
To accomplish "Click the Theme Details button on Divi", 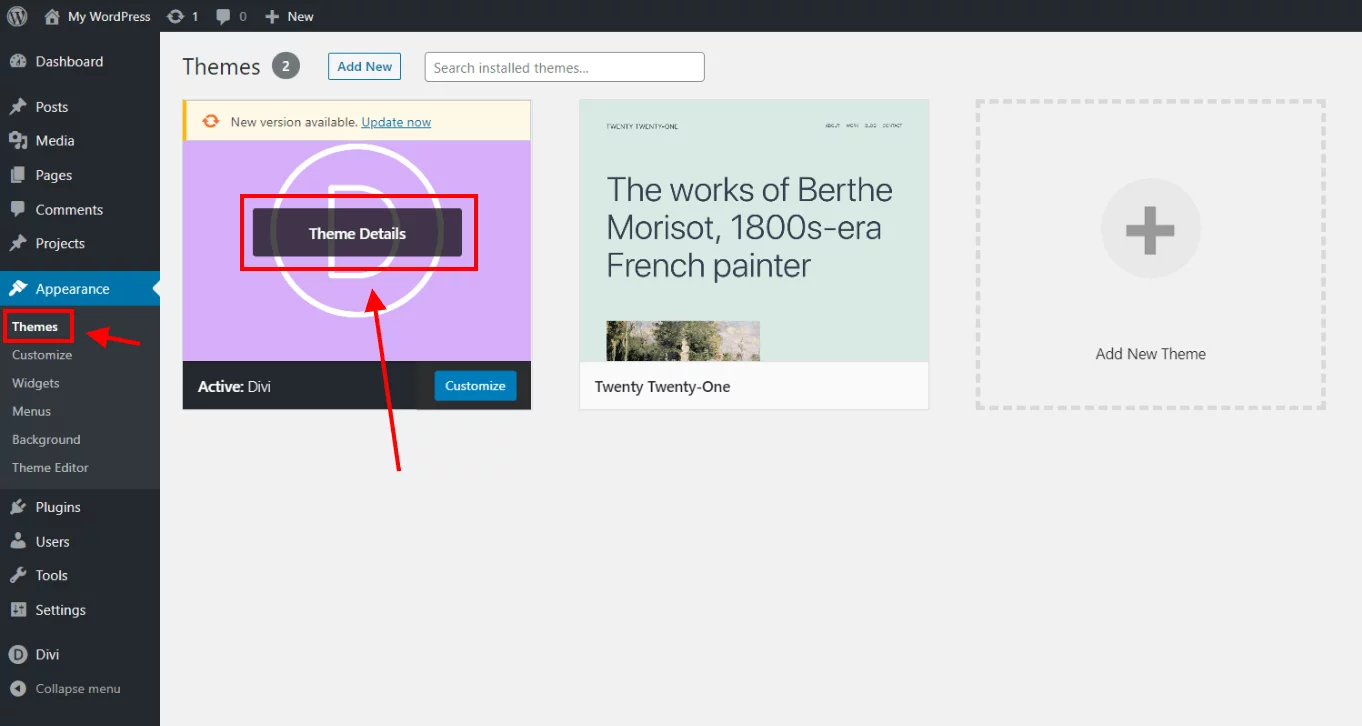I will coord(357,233).
